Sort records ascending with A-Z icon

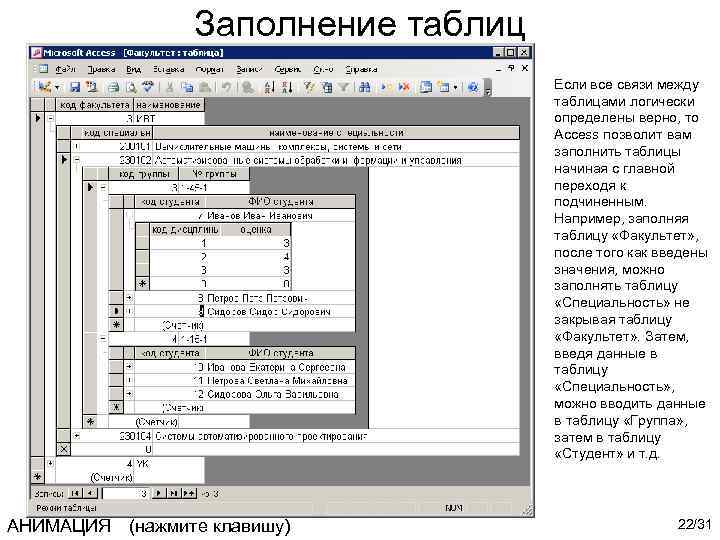(x=270, y=87)
